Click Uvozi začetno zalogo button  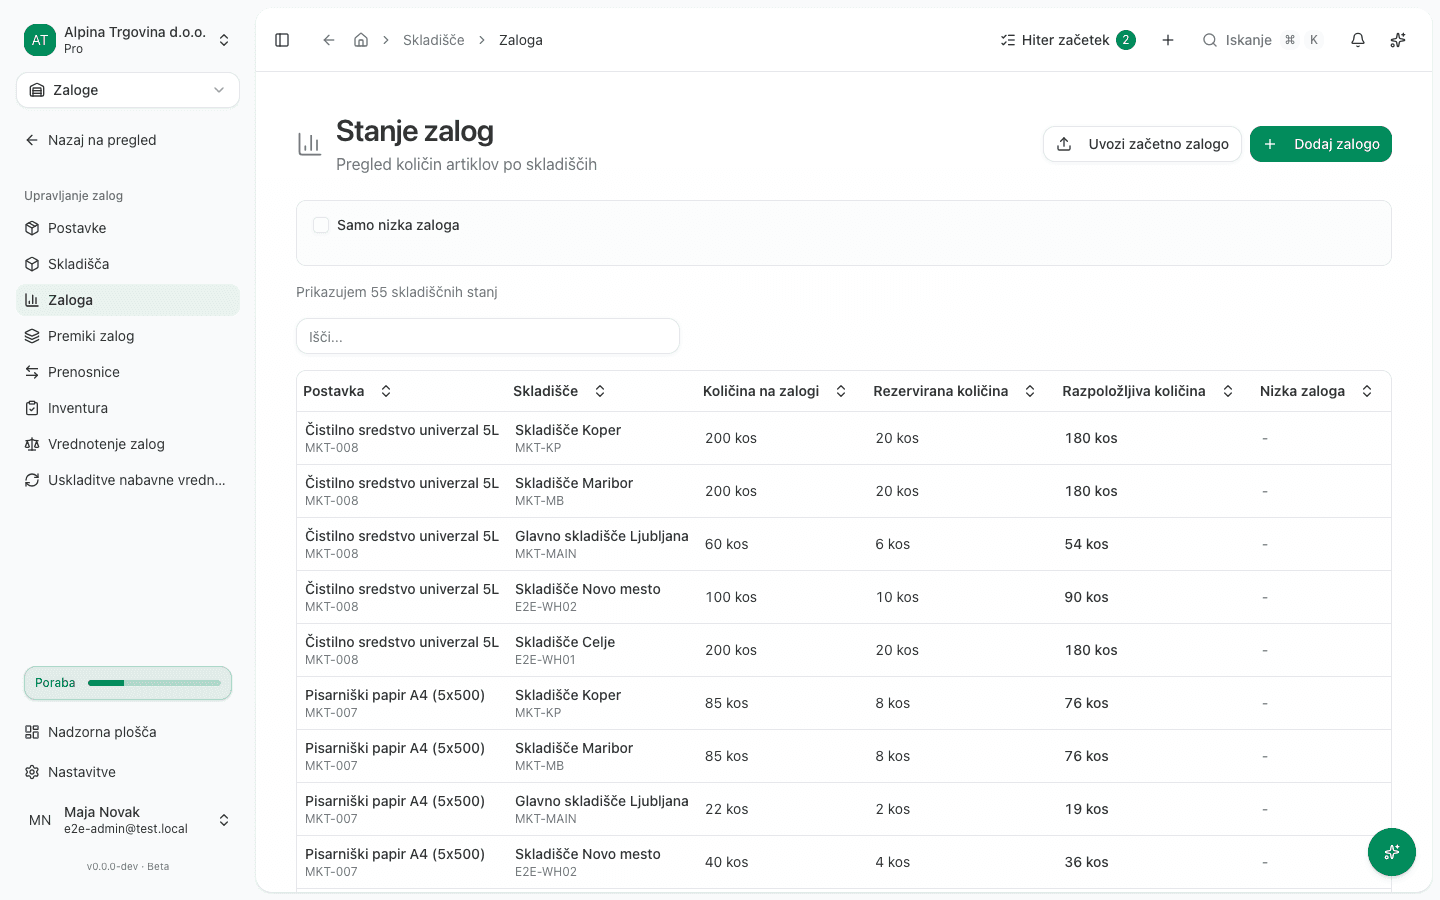tap(1142, 144)
